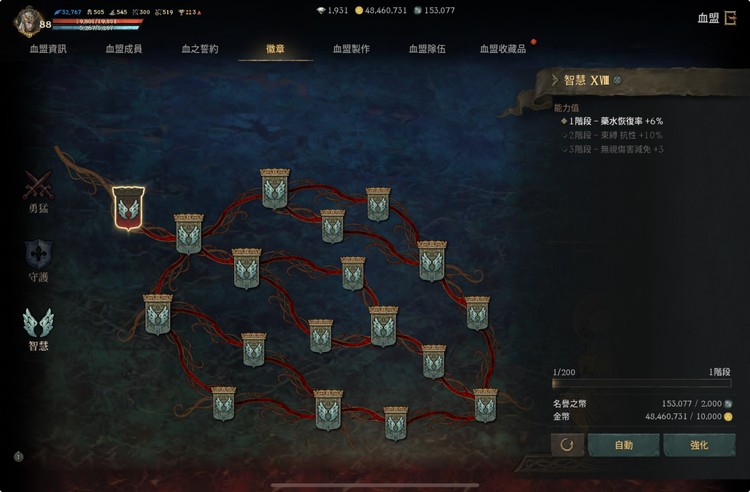Click the small info icon beside 智慧 XVIII
Image resolution: width=750 pixels, height=492 pixels.
coord(618,80)
